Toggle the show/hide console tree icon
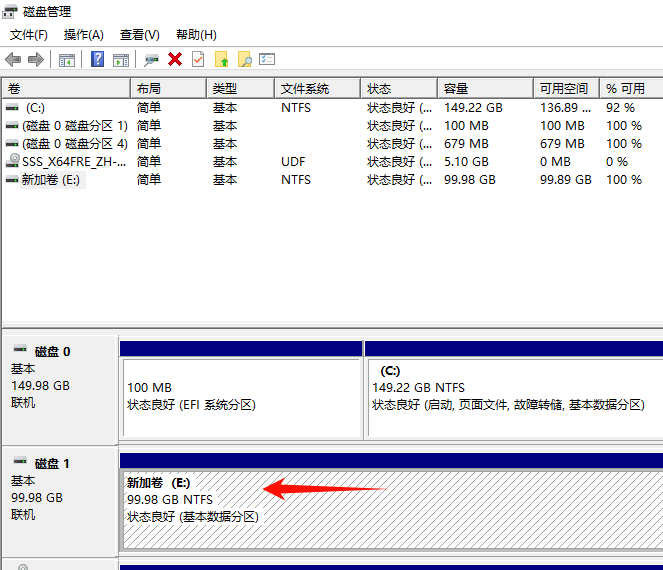Viewport: 663px width, 570px height. [67, 60]
